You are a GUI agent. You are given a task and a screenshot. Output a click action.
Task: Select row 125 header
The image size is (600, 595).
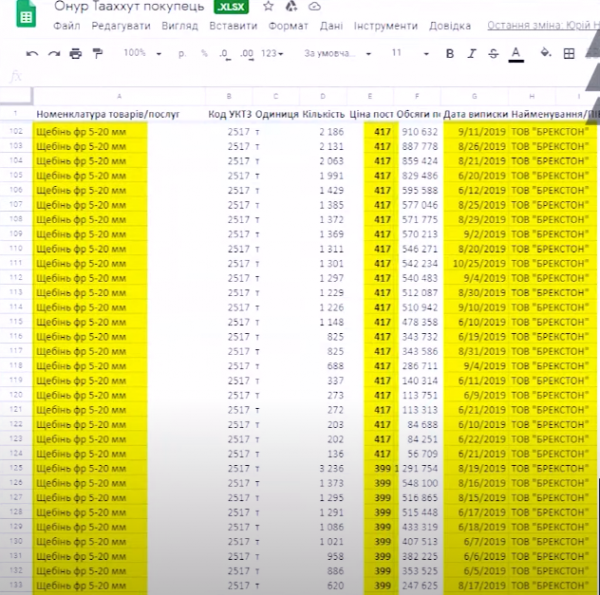tap(16, 468)
